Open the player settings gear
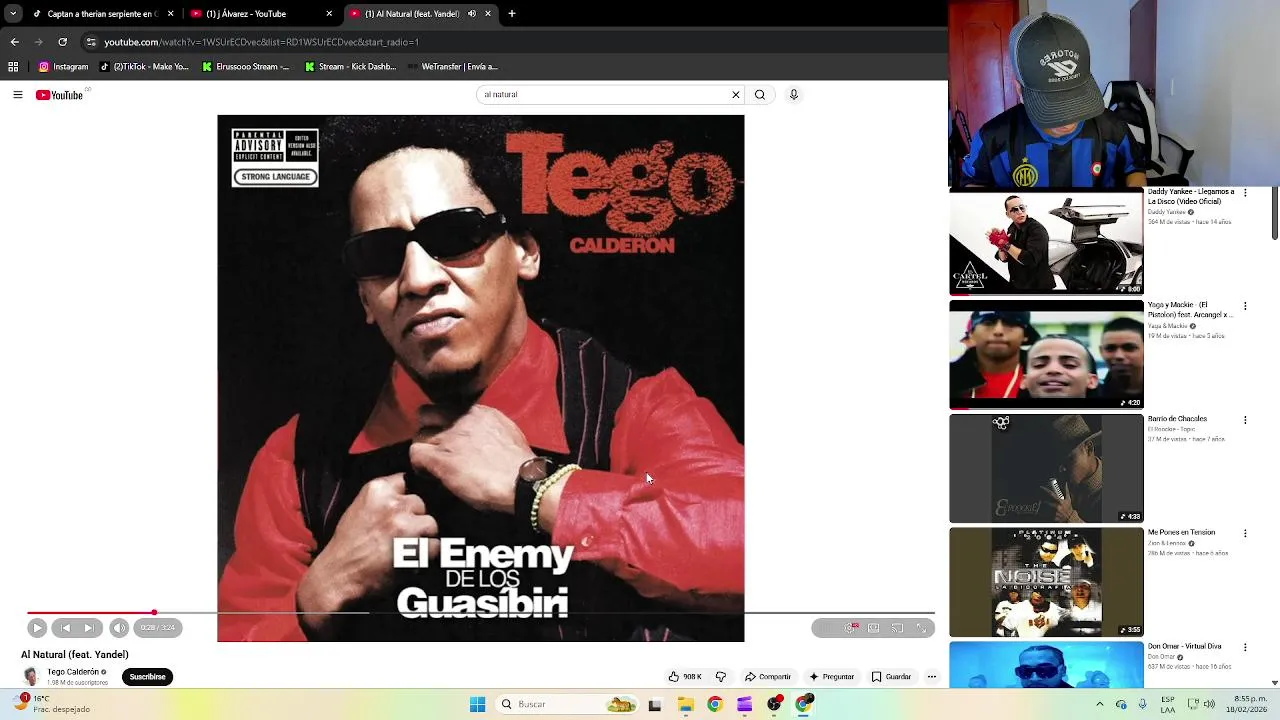This screenshot has width=1280, height=720. click(x=851, y=628)
